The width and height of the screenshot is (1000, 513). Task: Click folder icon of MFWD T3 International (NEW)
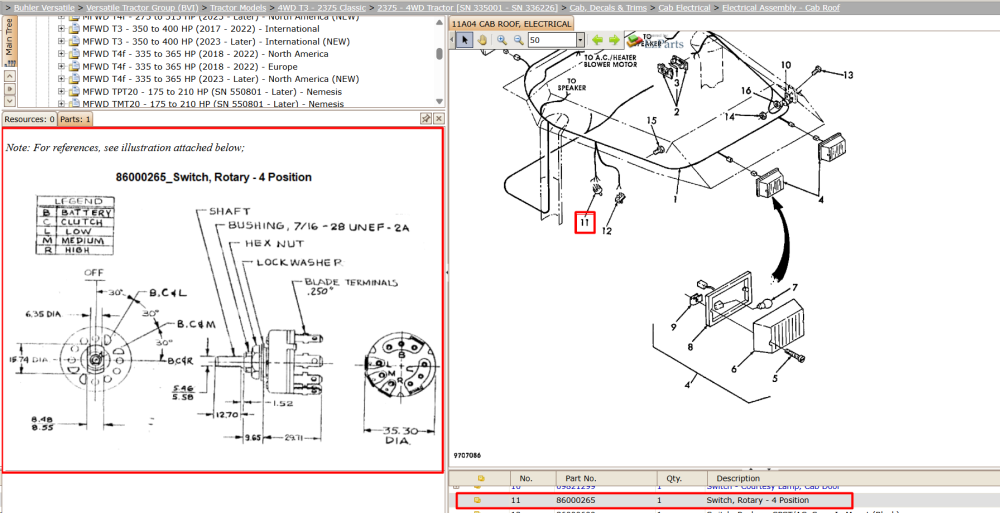pyautogui.click(x=74, y=41)
